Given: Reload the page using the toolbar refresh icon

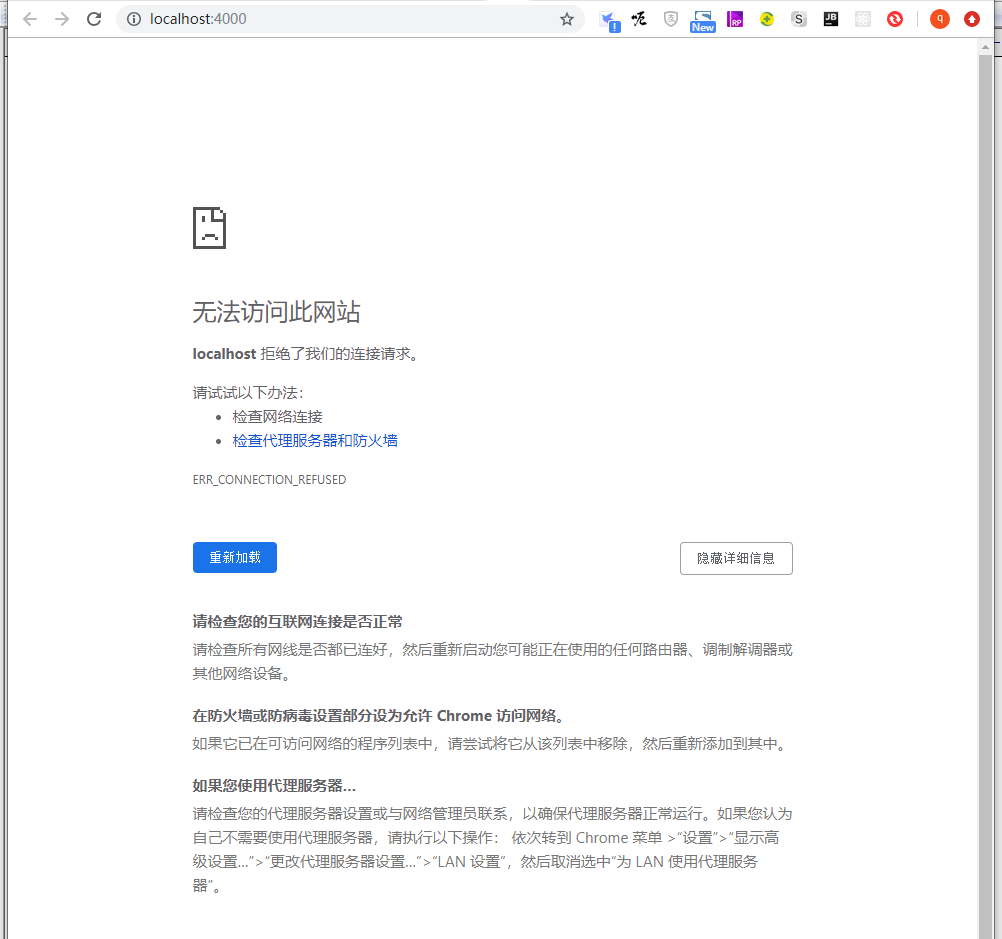Looking at the screenshot, I should click(x=94, y=19).
